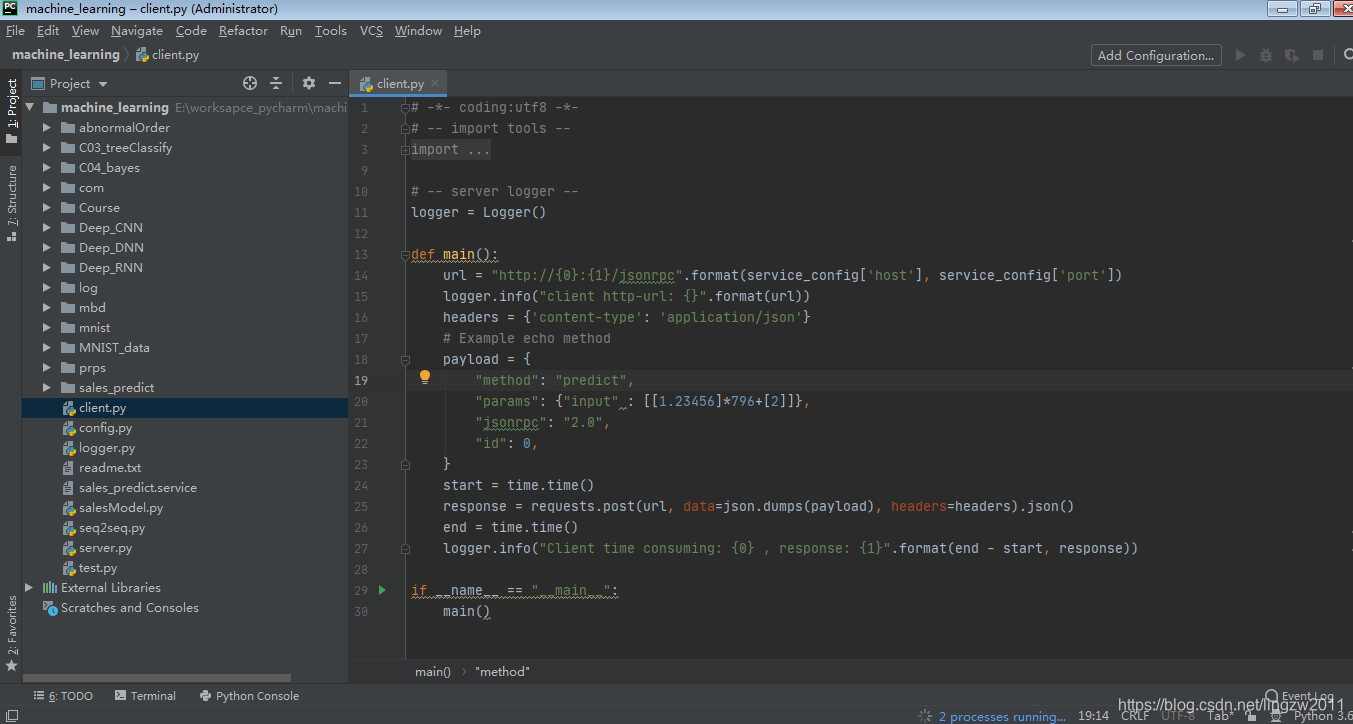
Task: Expand the Deep_CNN folder
Action: pyautogui.click(x=47, y=228)
